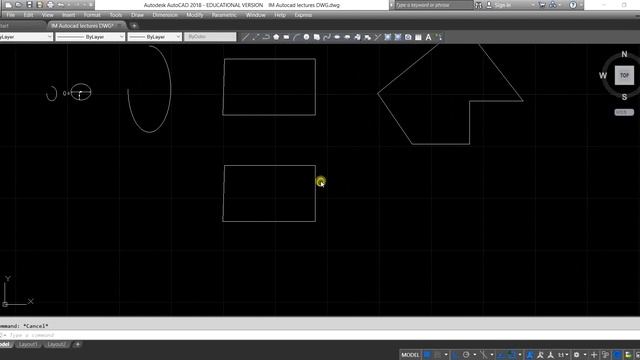Click the TOP face of ViewCube
This screenshot has height=360, width=640.
pyautogui.click(x=624, y=76)
